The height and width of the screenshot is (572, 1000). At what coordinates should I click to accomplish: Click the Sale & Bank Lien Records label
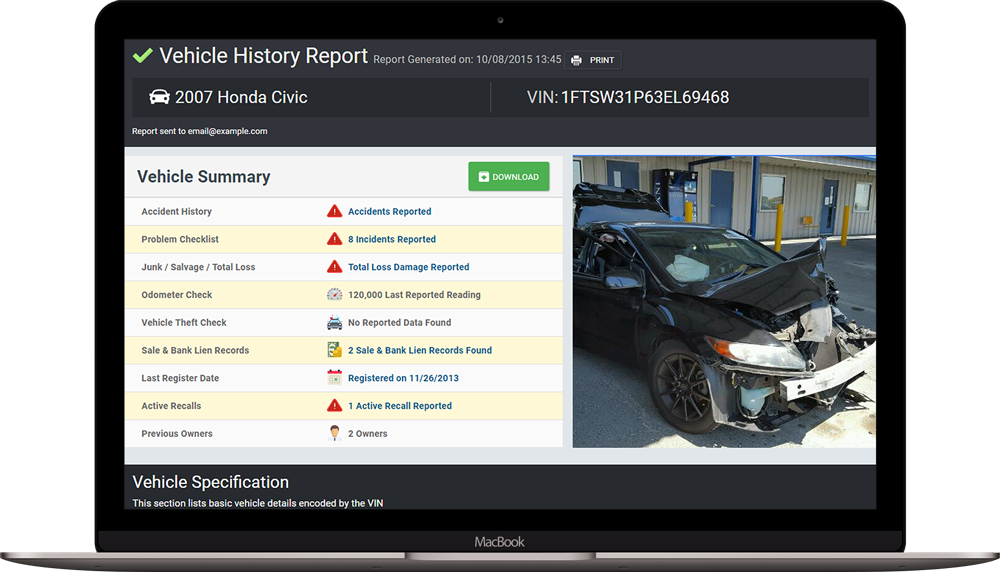click(195, 350)
